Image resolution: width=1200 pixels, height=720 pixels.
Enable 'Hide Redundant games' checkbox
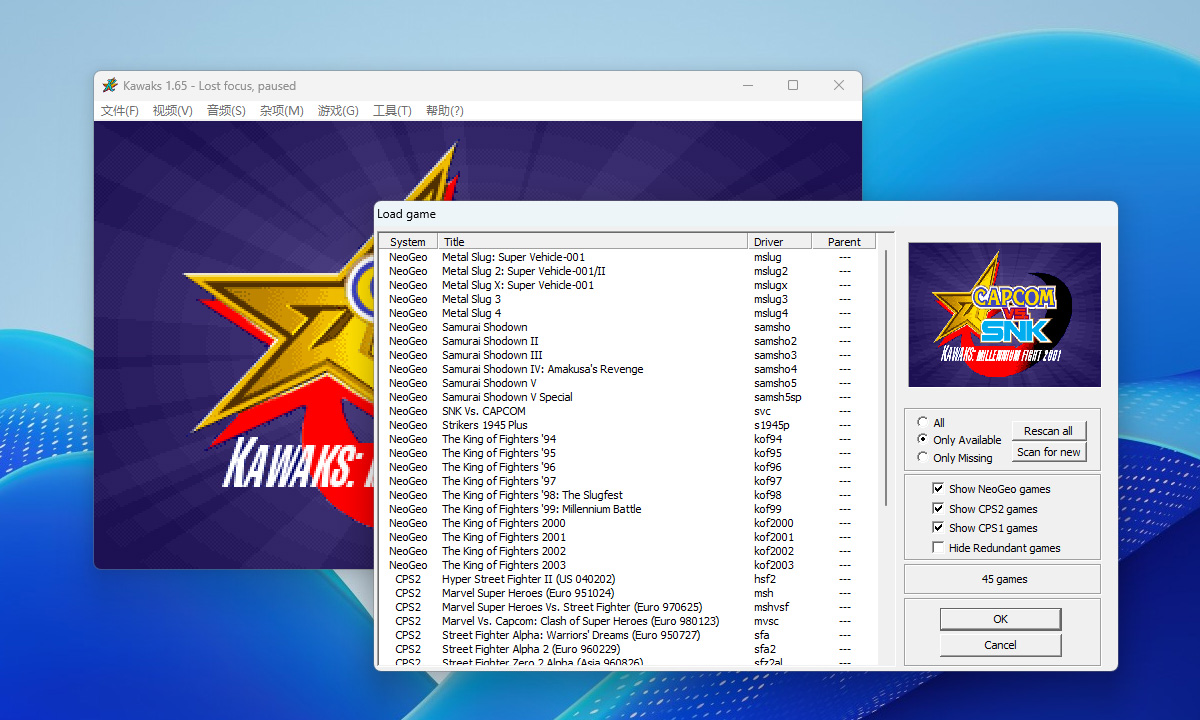coord(937,547)
